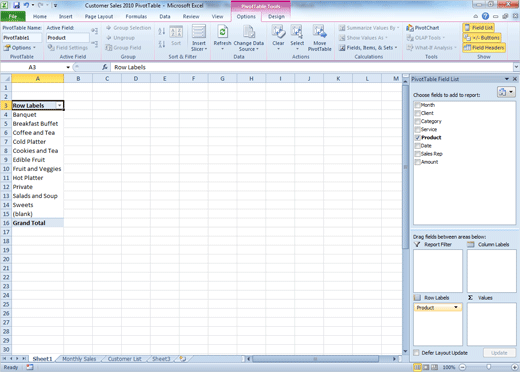The width and height of the screenshot is (520, 372).
Task: Click the Undo icon in quick access toolbar
Action: [x=26, y=5]
